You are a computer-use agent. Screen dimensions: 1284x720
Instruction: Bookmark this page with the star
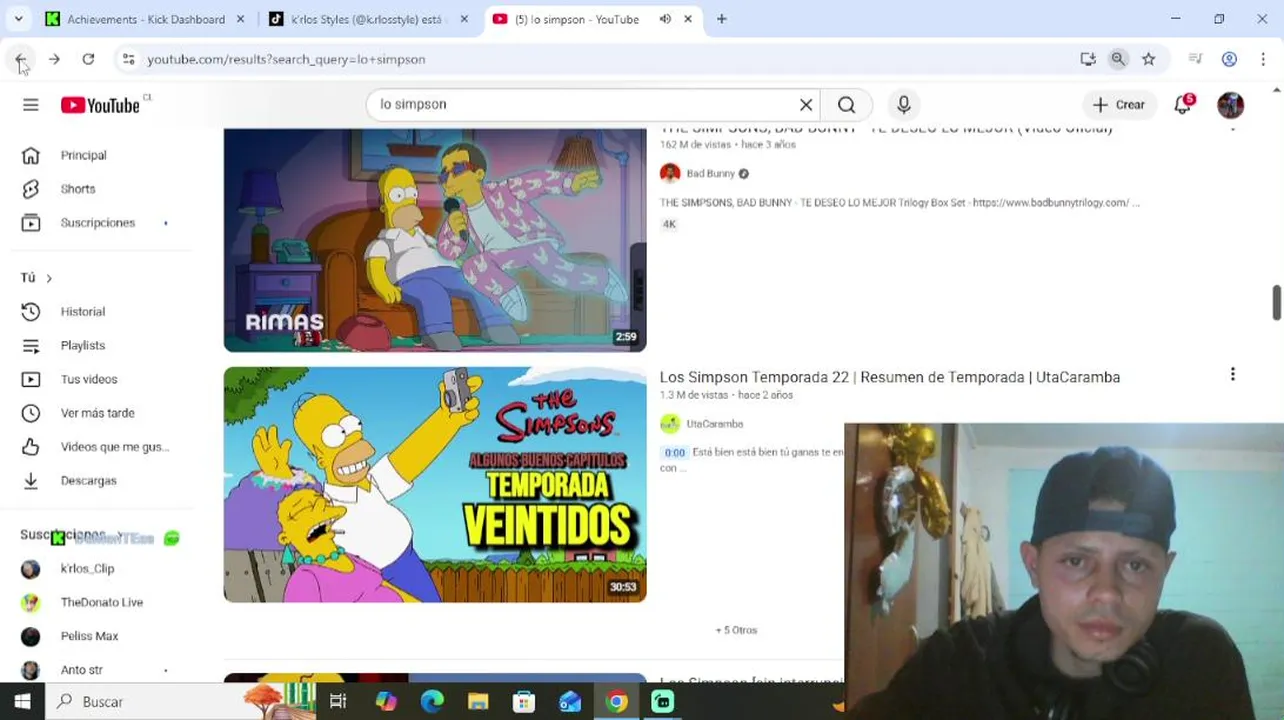1149,60
